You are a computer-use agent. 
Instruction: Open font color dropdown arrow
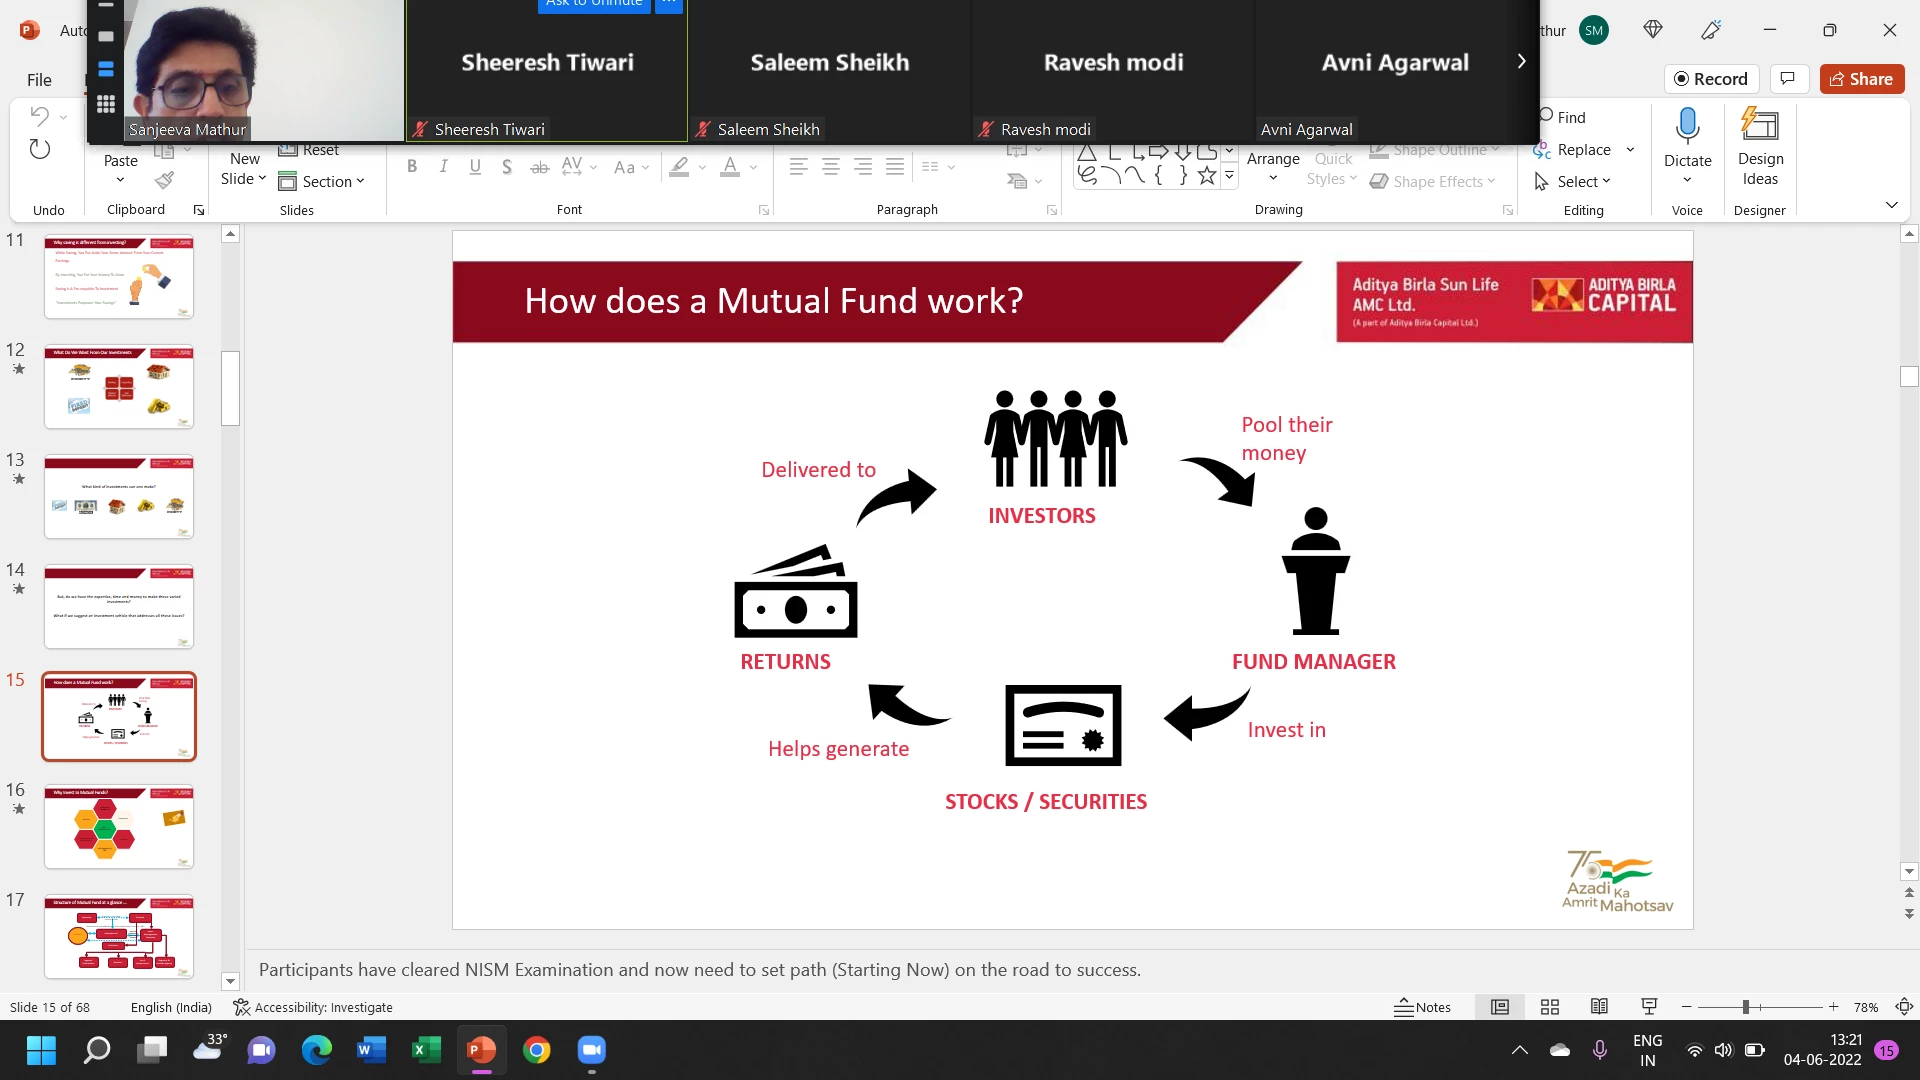pyautogui.click(x=753, y=168)
